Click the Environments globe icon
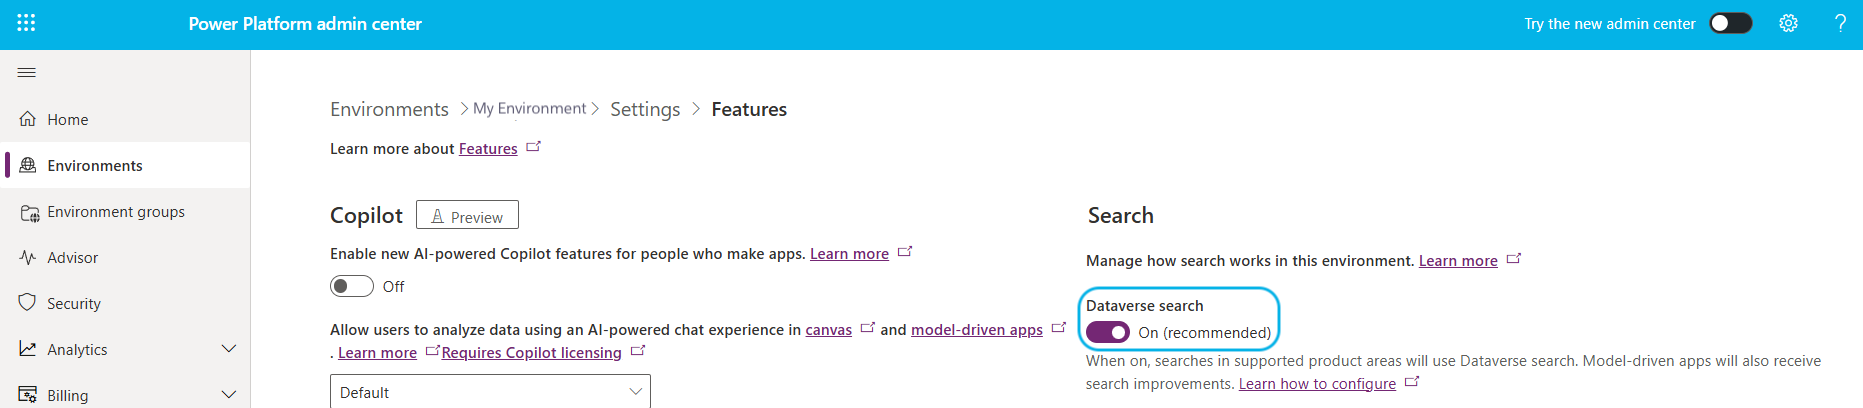The image size is (1863, 408). point(28,165)
